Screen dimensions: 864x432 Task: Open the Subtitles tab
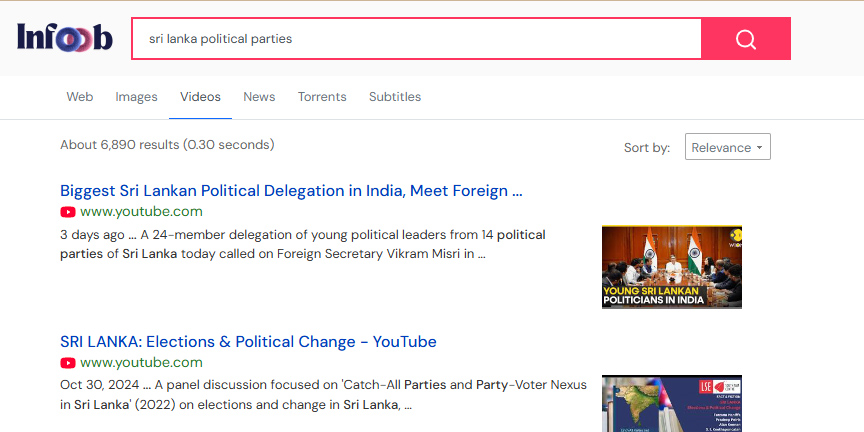point(395,97)
